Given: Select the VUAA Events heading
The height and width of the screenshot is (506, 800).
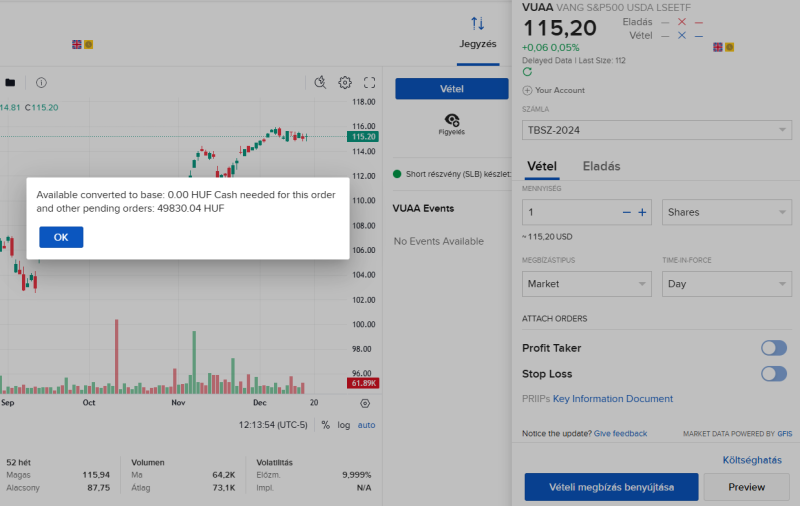Looking at the screenshot, I should click(x=423, y=208).
